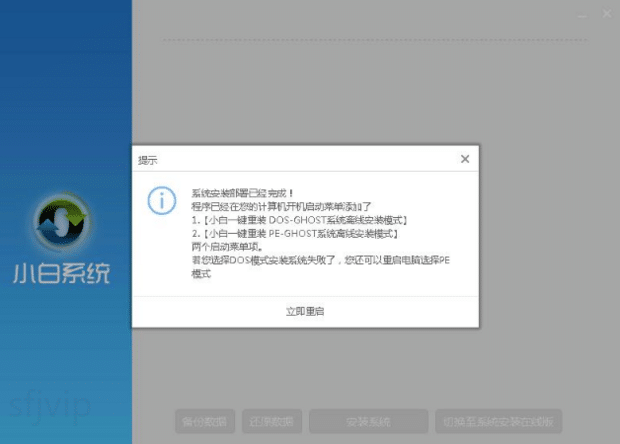This screenshot has width=620, height=444.
Task: Click the 切换至系统安装在线版 button
Action: click(x=500, y=421)
